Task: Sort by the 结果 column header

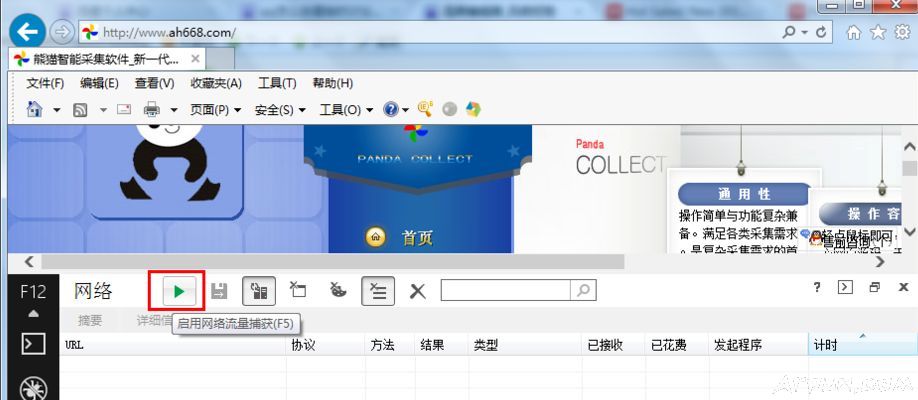Action: pos(441,345)
